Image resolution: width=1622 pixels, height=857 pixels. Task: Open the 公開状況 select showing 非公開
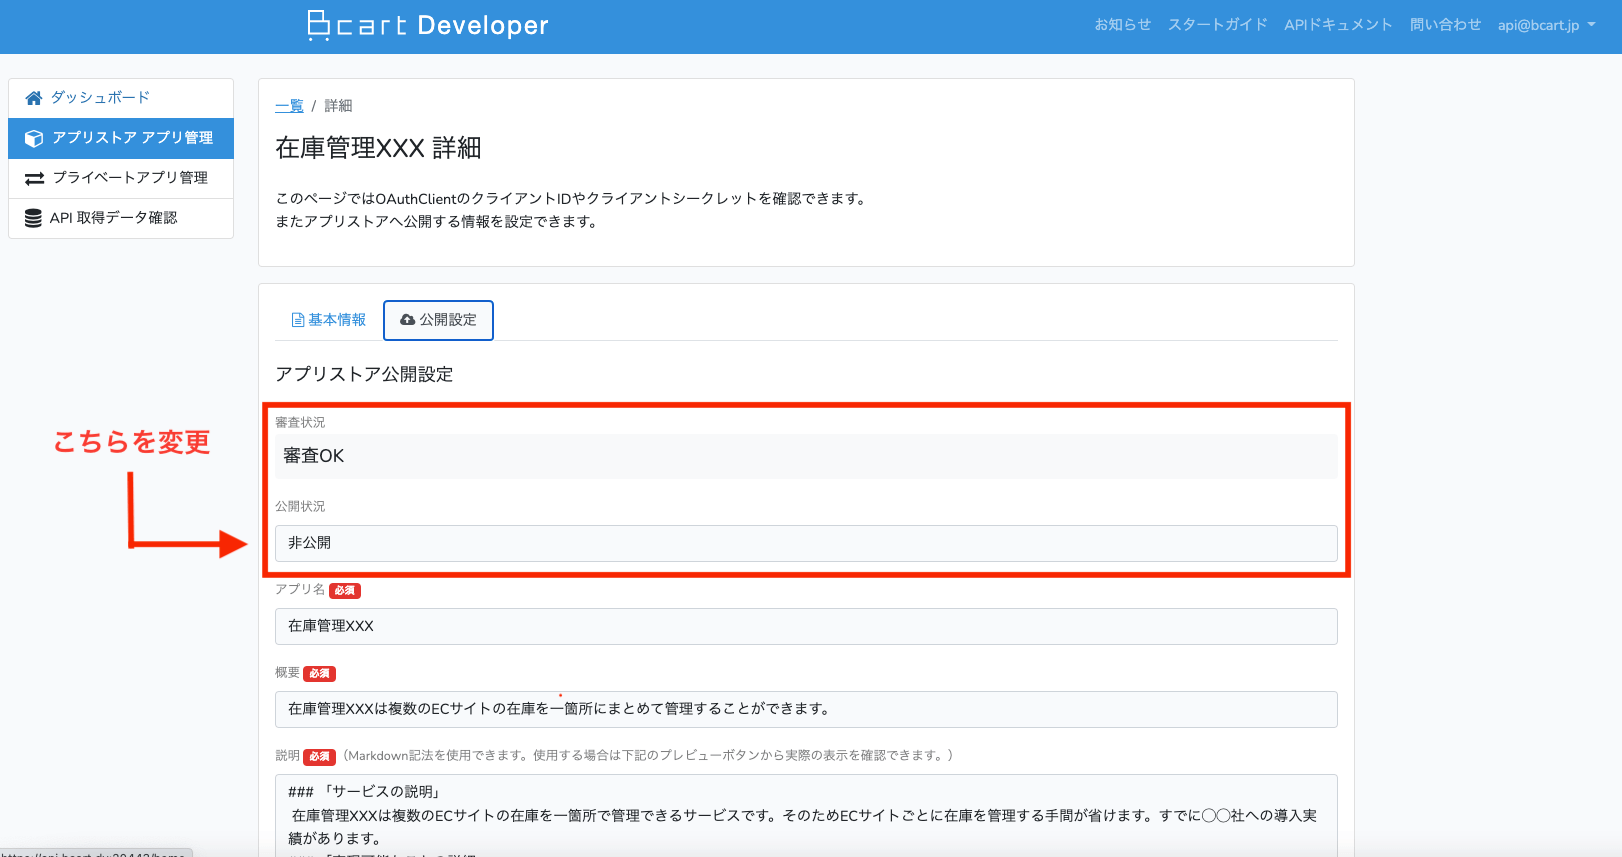(x=805, y=543)
